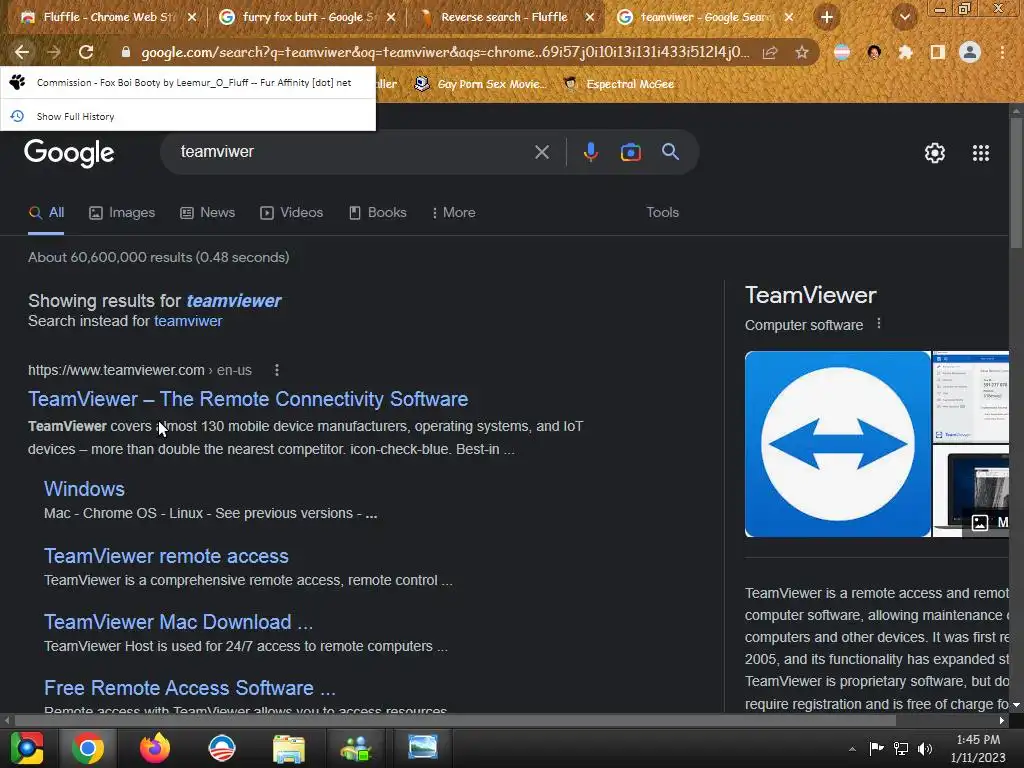Open the Action Center flag icon

tap(876, 748)
